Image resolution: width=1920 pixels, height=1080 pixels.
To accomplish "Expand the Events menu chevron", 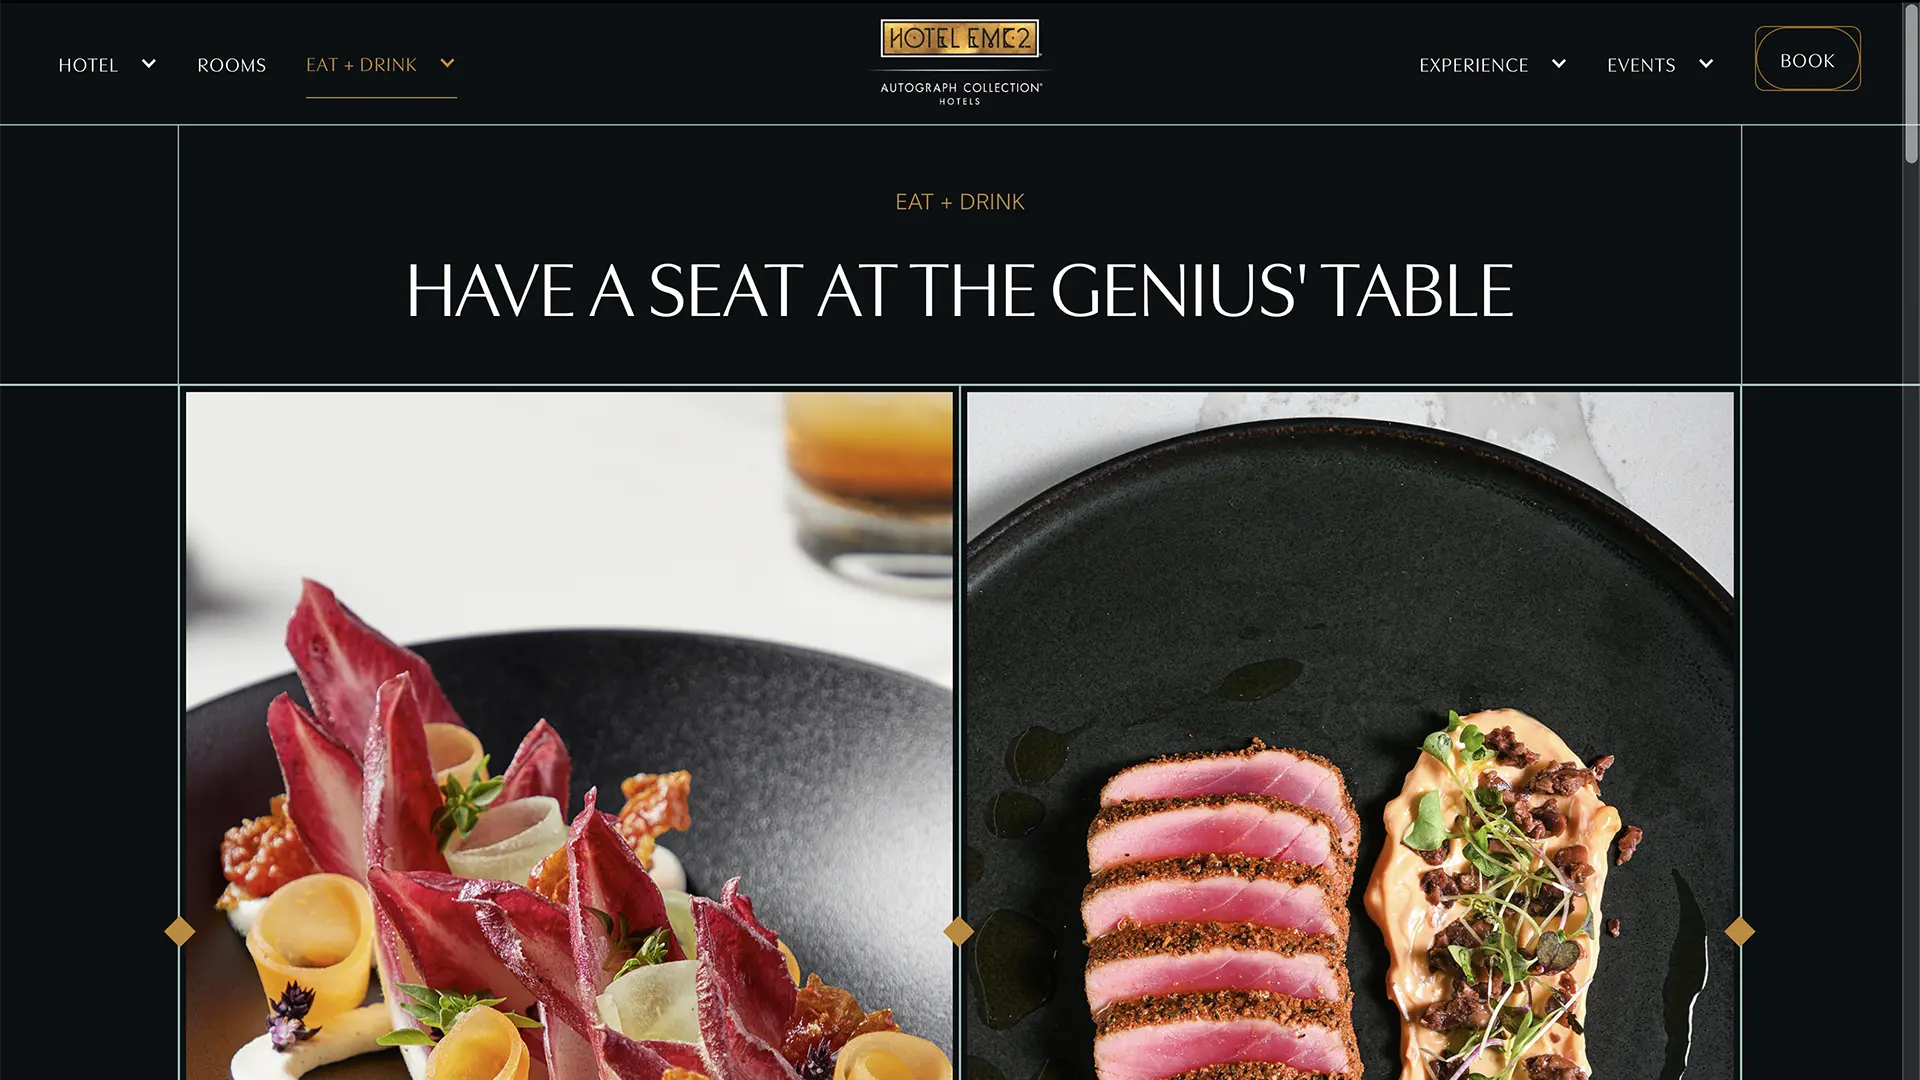I will (x=1706, y=64).
